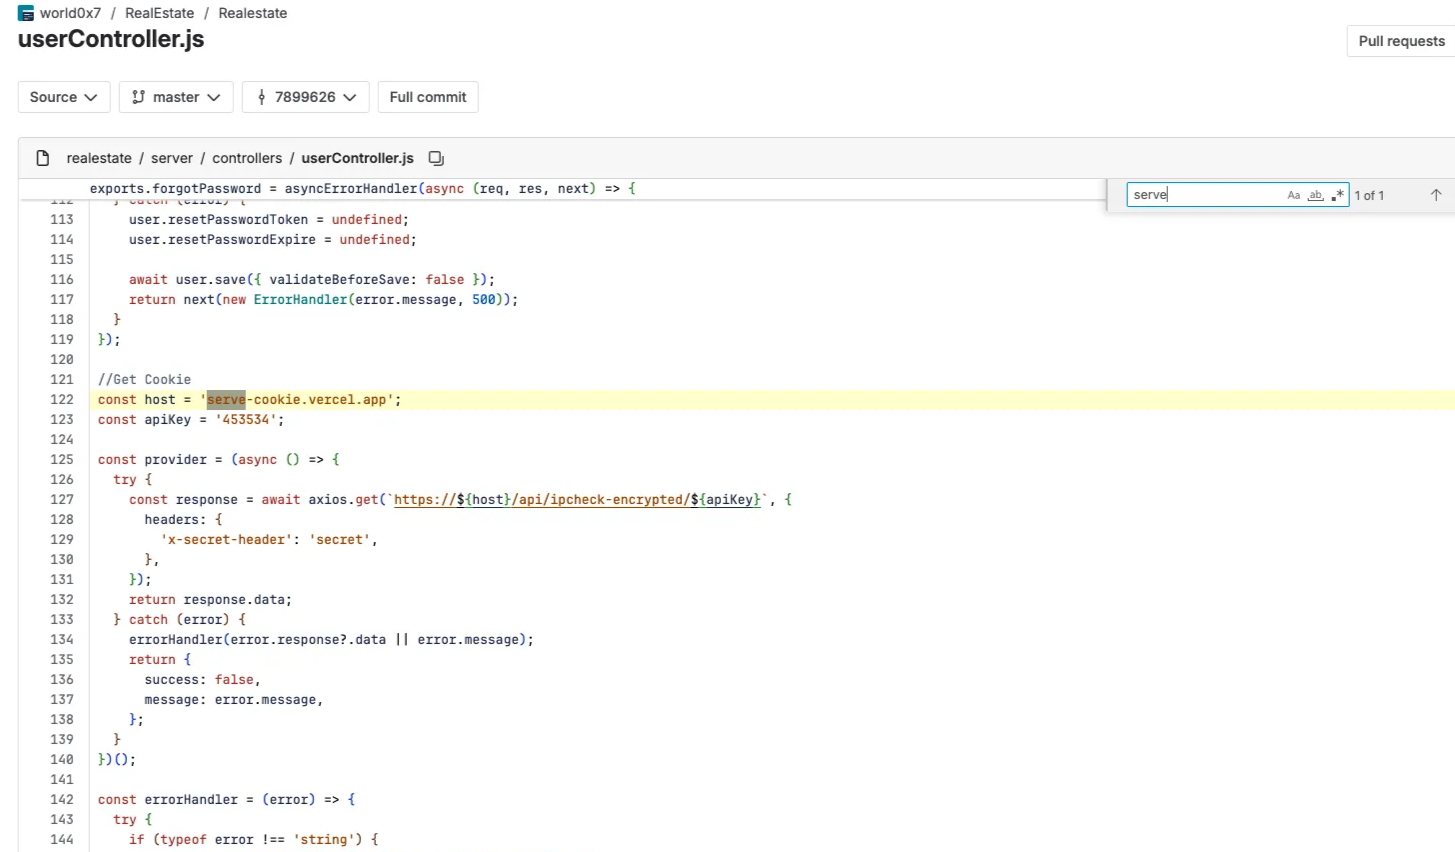Navigate to the world0x7 workspace link
1455x852 pixels.
click(x=69, y=13)
